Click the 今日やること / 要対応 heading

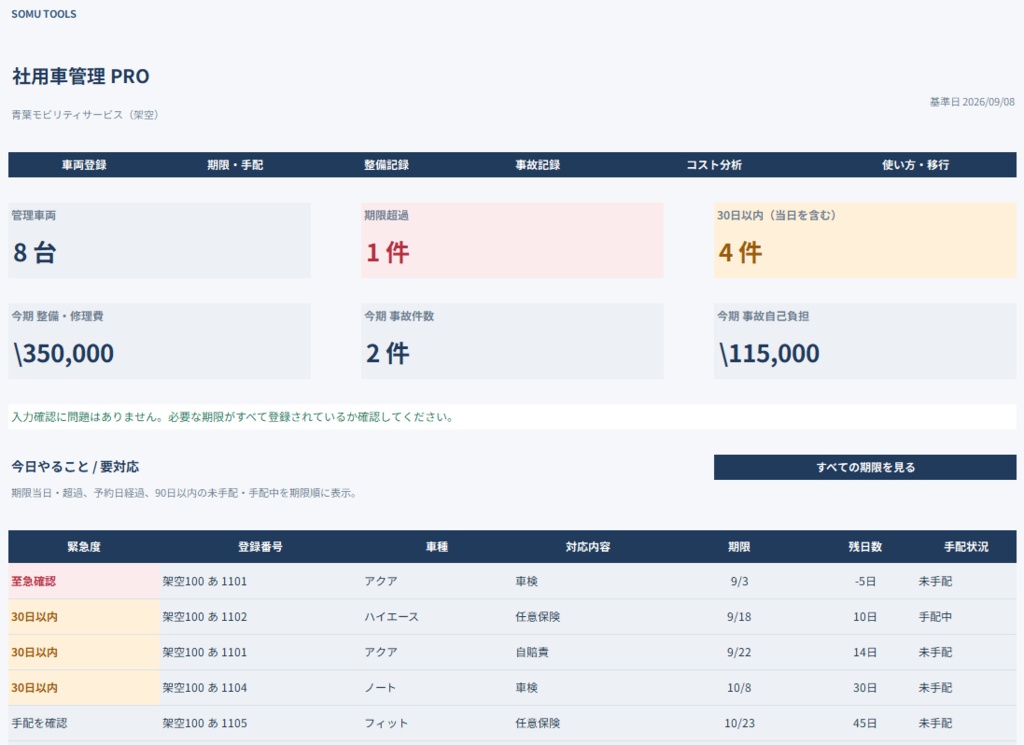click(75, 467)
